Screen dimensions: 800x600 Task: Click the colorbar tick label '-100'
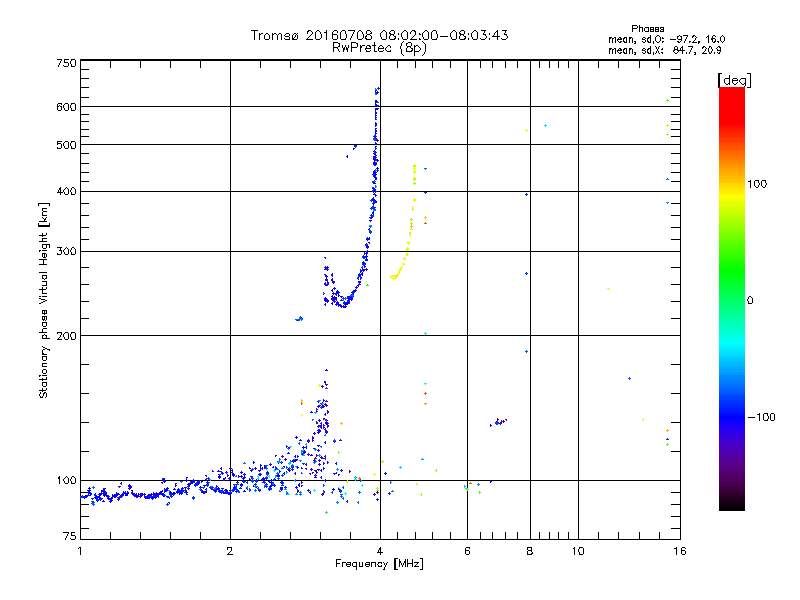(761, 417)
